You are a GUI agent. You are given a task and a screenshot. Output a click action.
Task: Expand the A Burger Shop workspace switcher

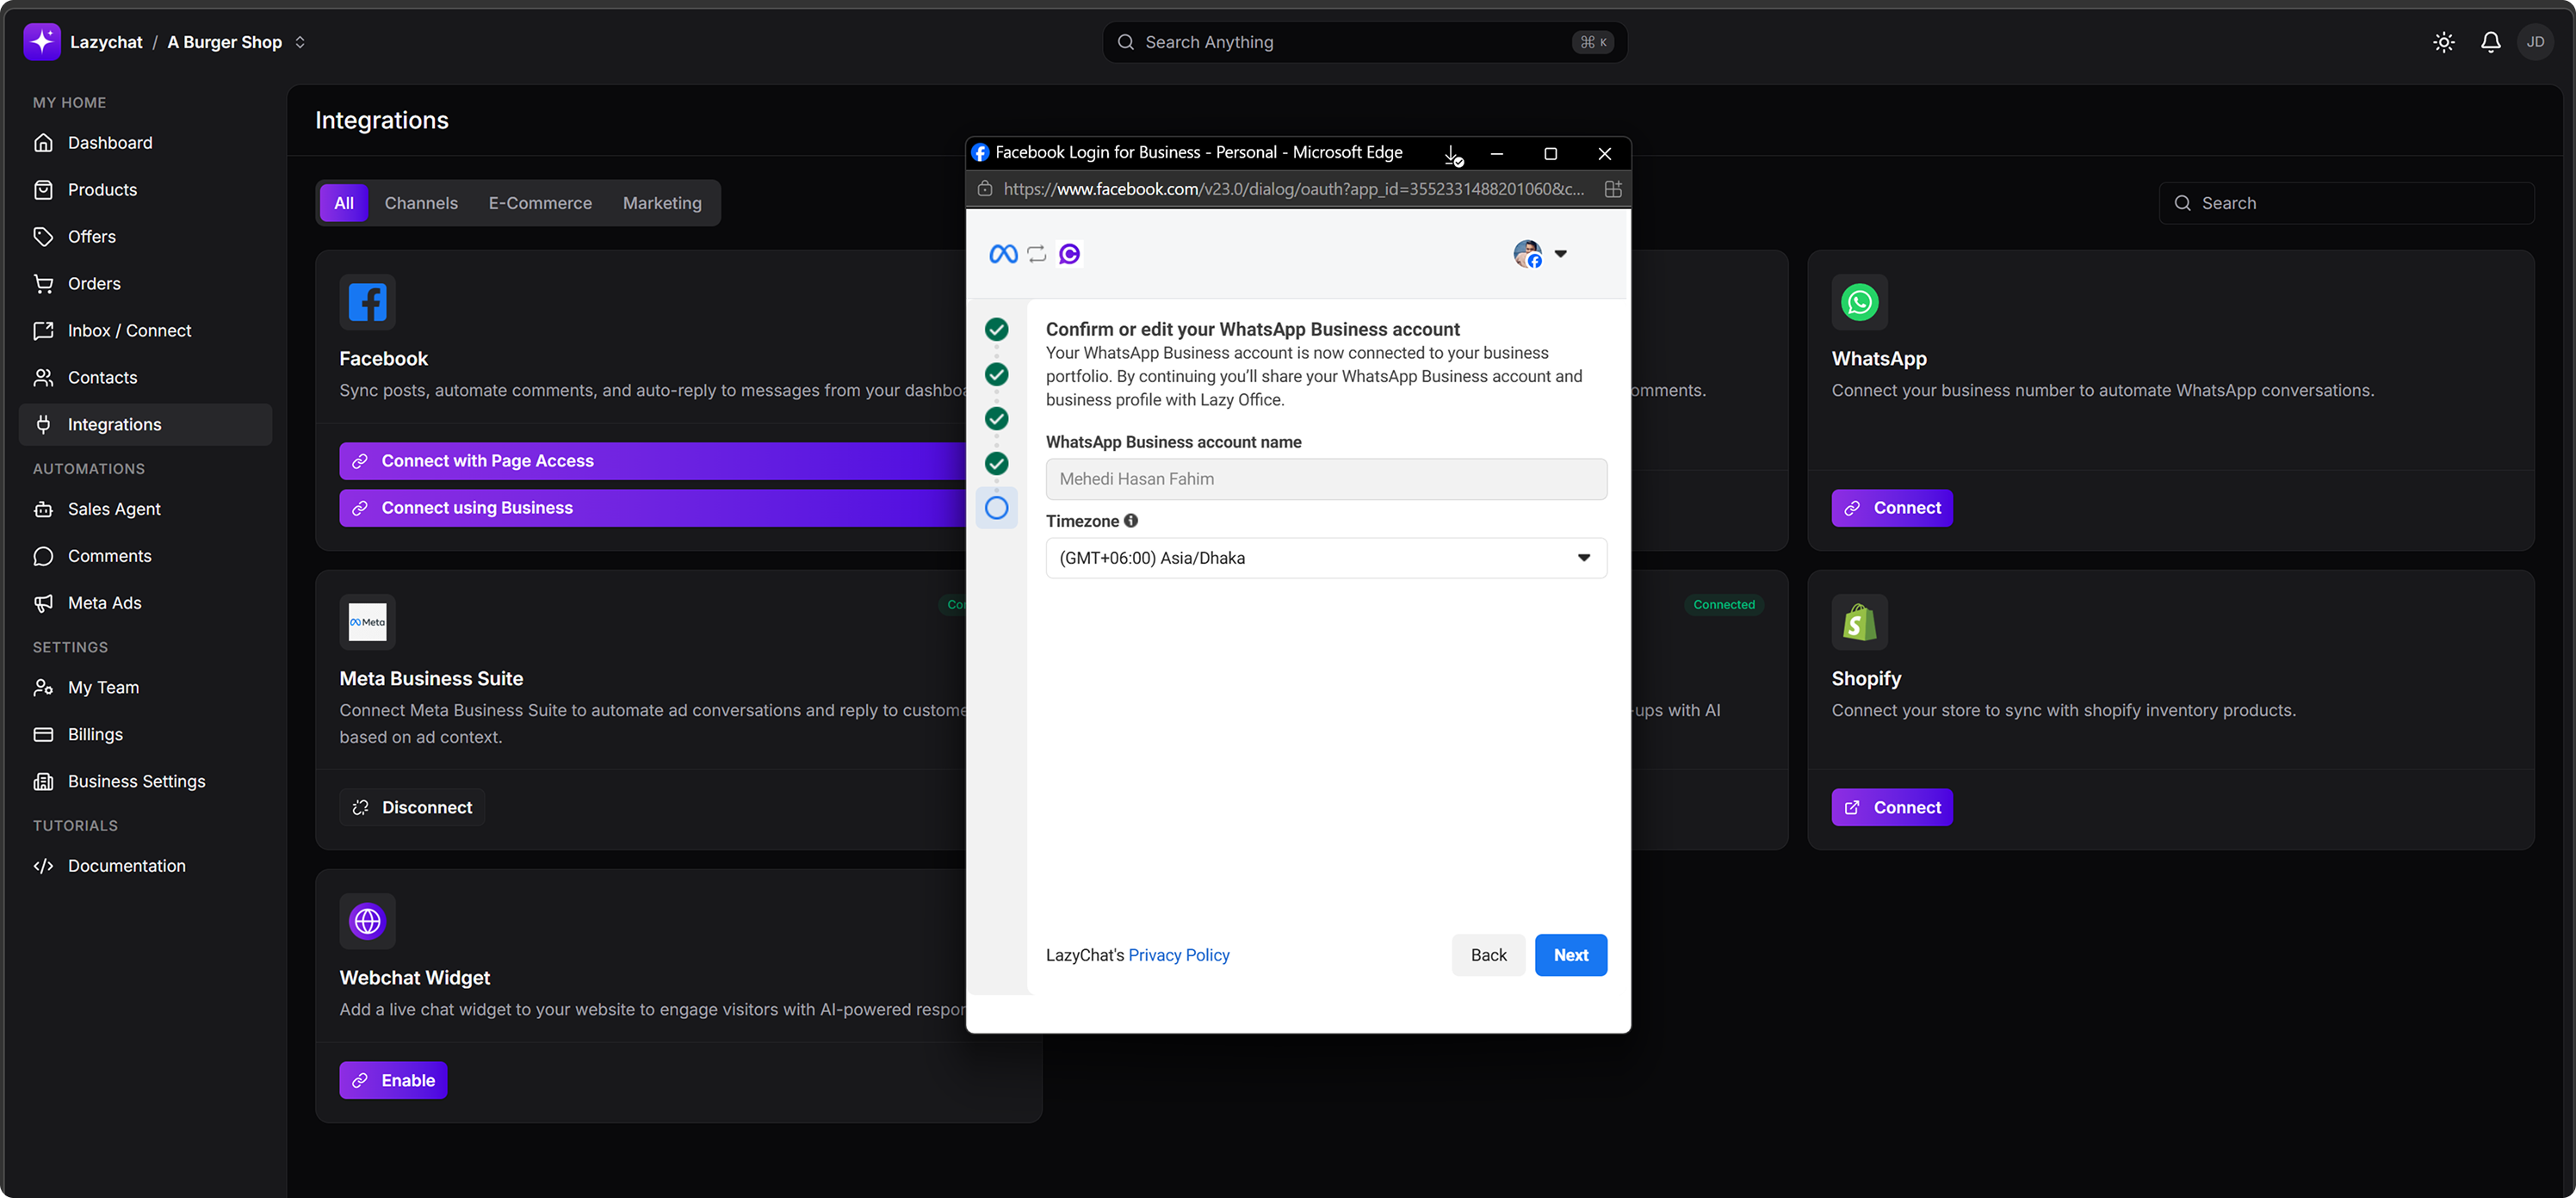click(x=299, y=42)
